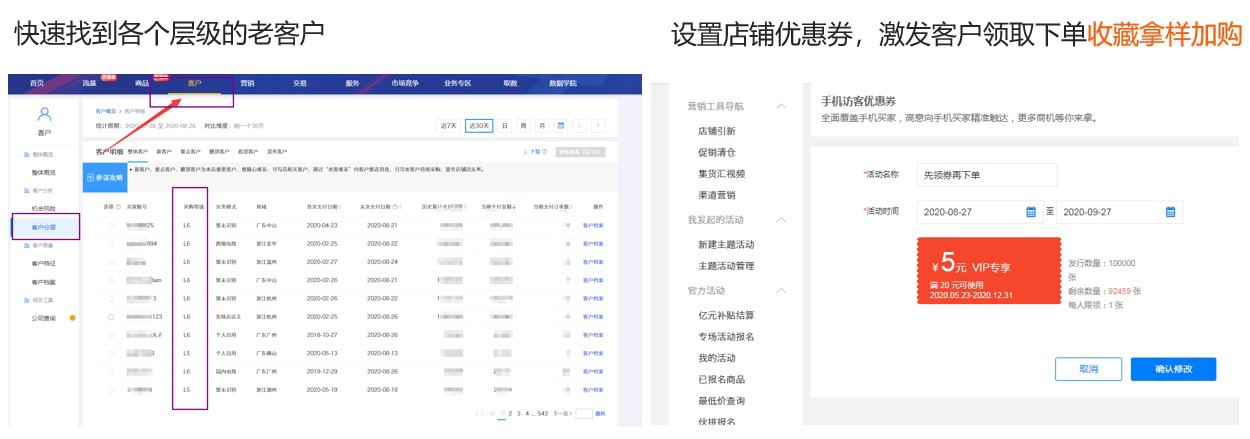Open 渠道营销 in the marketing menu
Viewport: 1250px width, 439px height.
(717, 194)
